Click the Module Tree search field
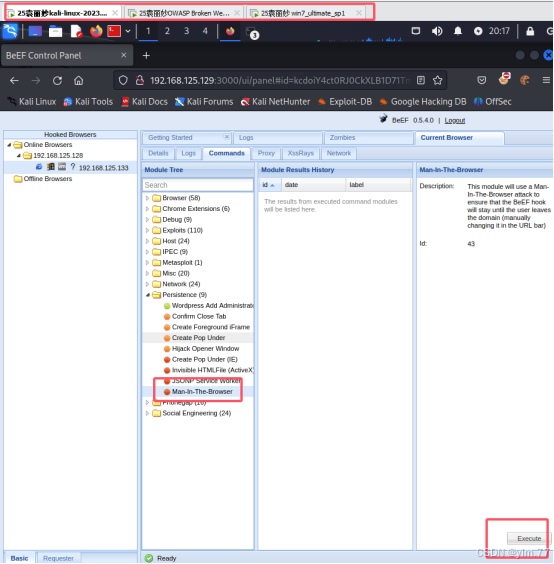 point(197,185)
